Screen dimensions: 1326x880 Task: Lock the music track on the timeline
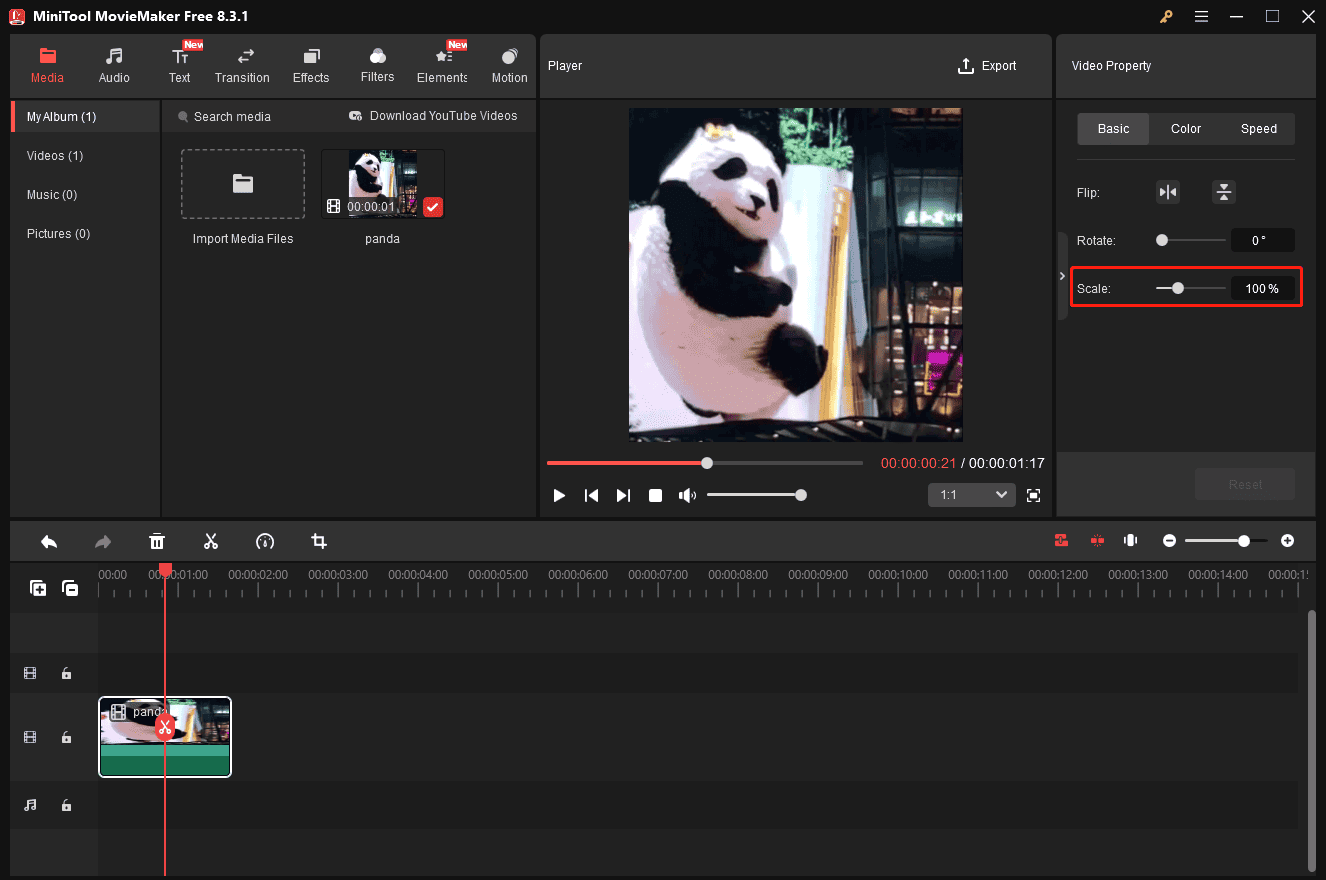pos(66,805)
